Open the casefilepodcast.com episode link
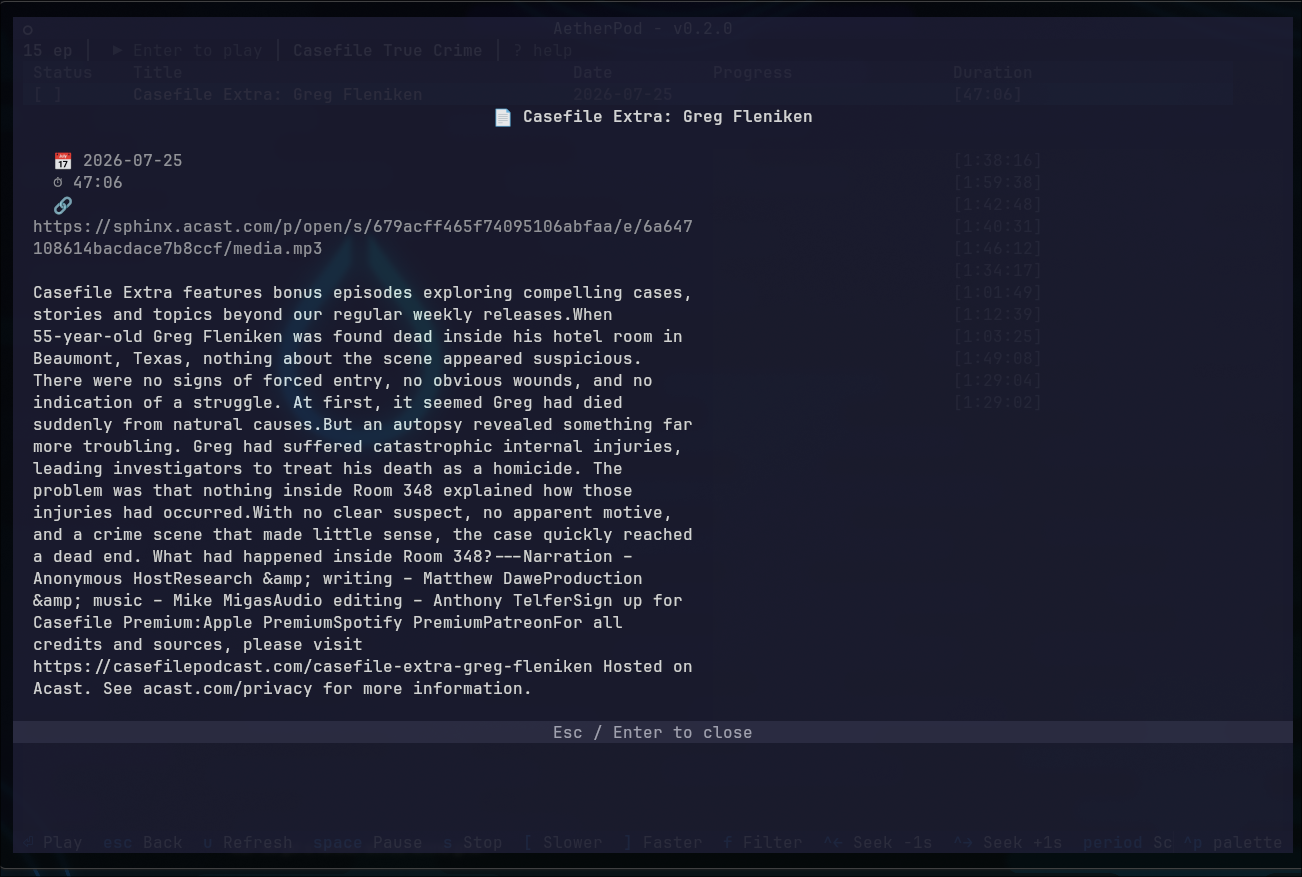This screenshot has height=877, width=1302. pos(313,666)
